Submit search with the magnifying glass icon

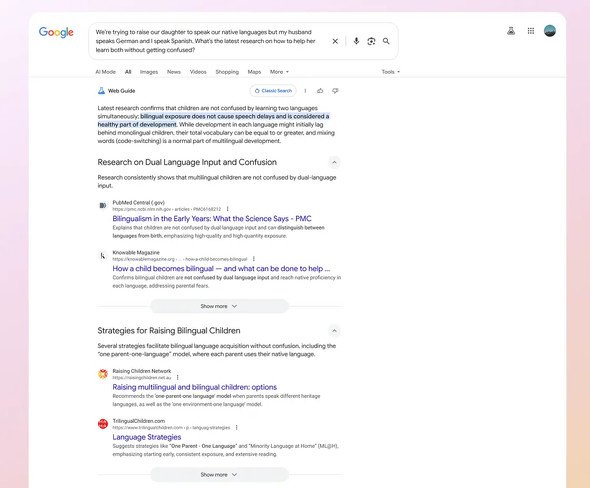pyautogui.click(x=386, y=41)
